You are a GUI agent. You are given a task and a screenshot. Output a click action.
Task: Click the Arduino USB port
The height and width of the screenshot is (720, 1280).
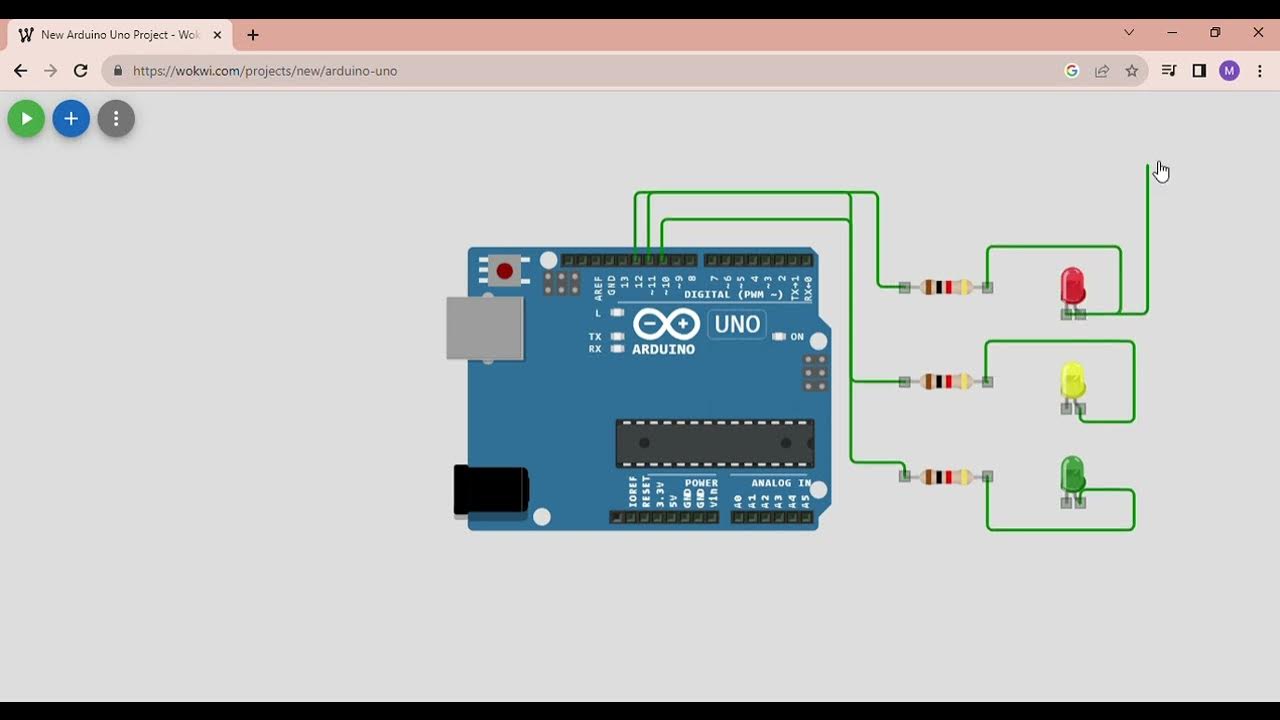coord(485,328)
